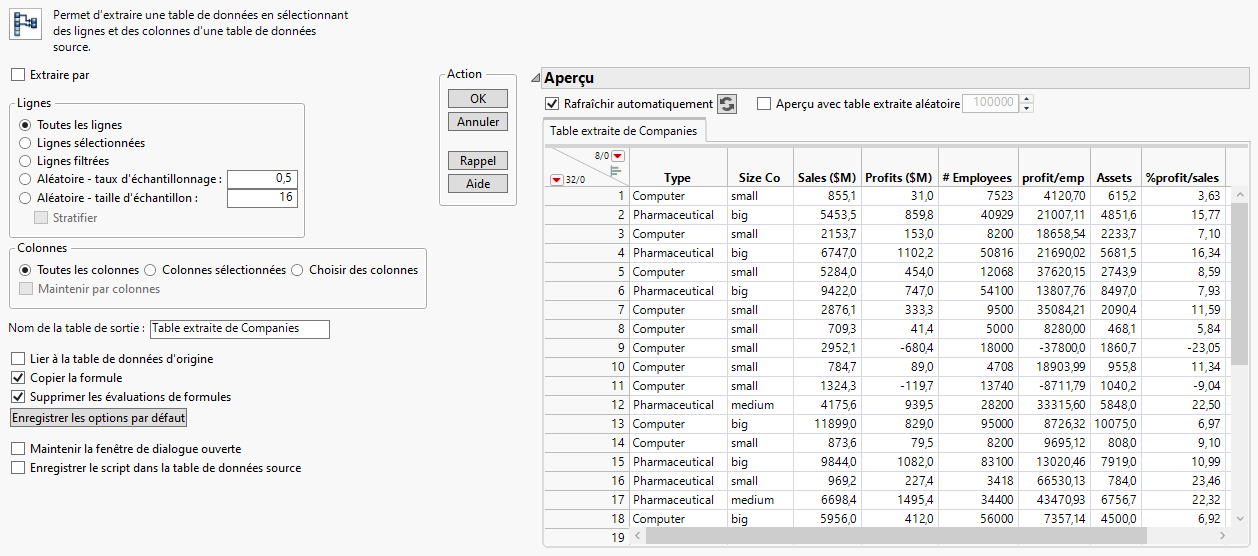
Task: Uncheck Rafraîchir automatiquement
Action: 552,104
